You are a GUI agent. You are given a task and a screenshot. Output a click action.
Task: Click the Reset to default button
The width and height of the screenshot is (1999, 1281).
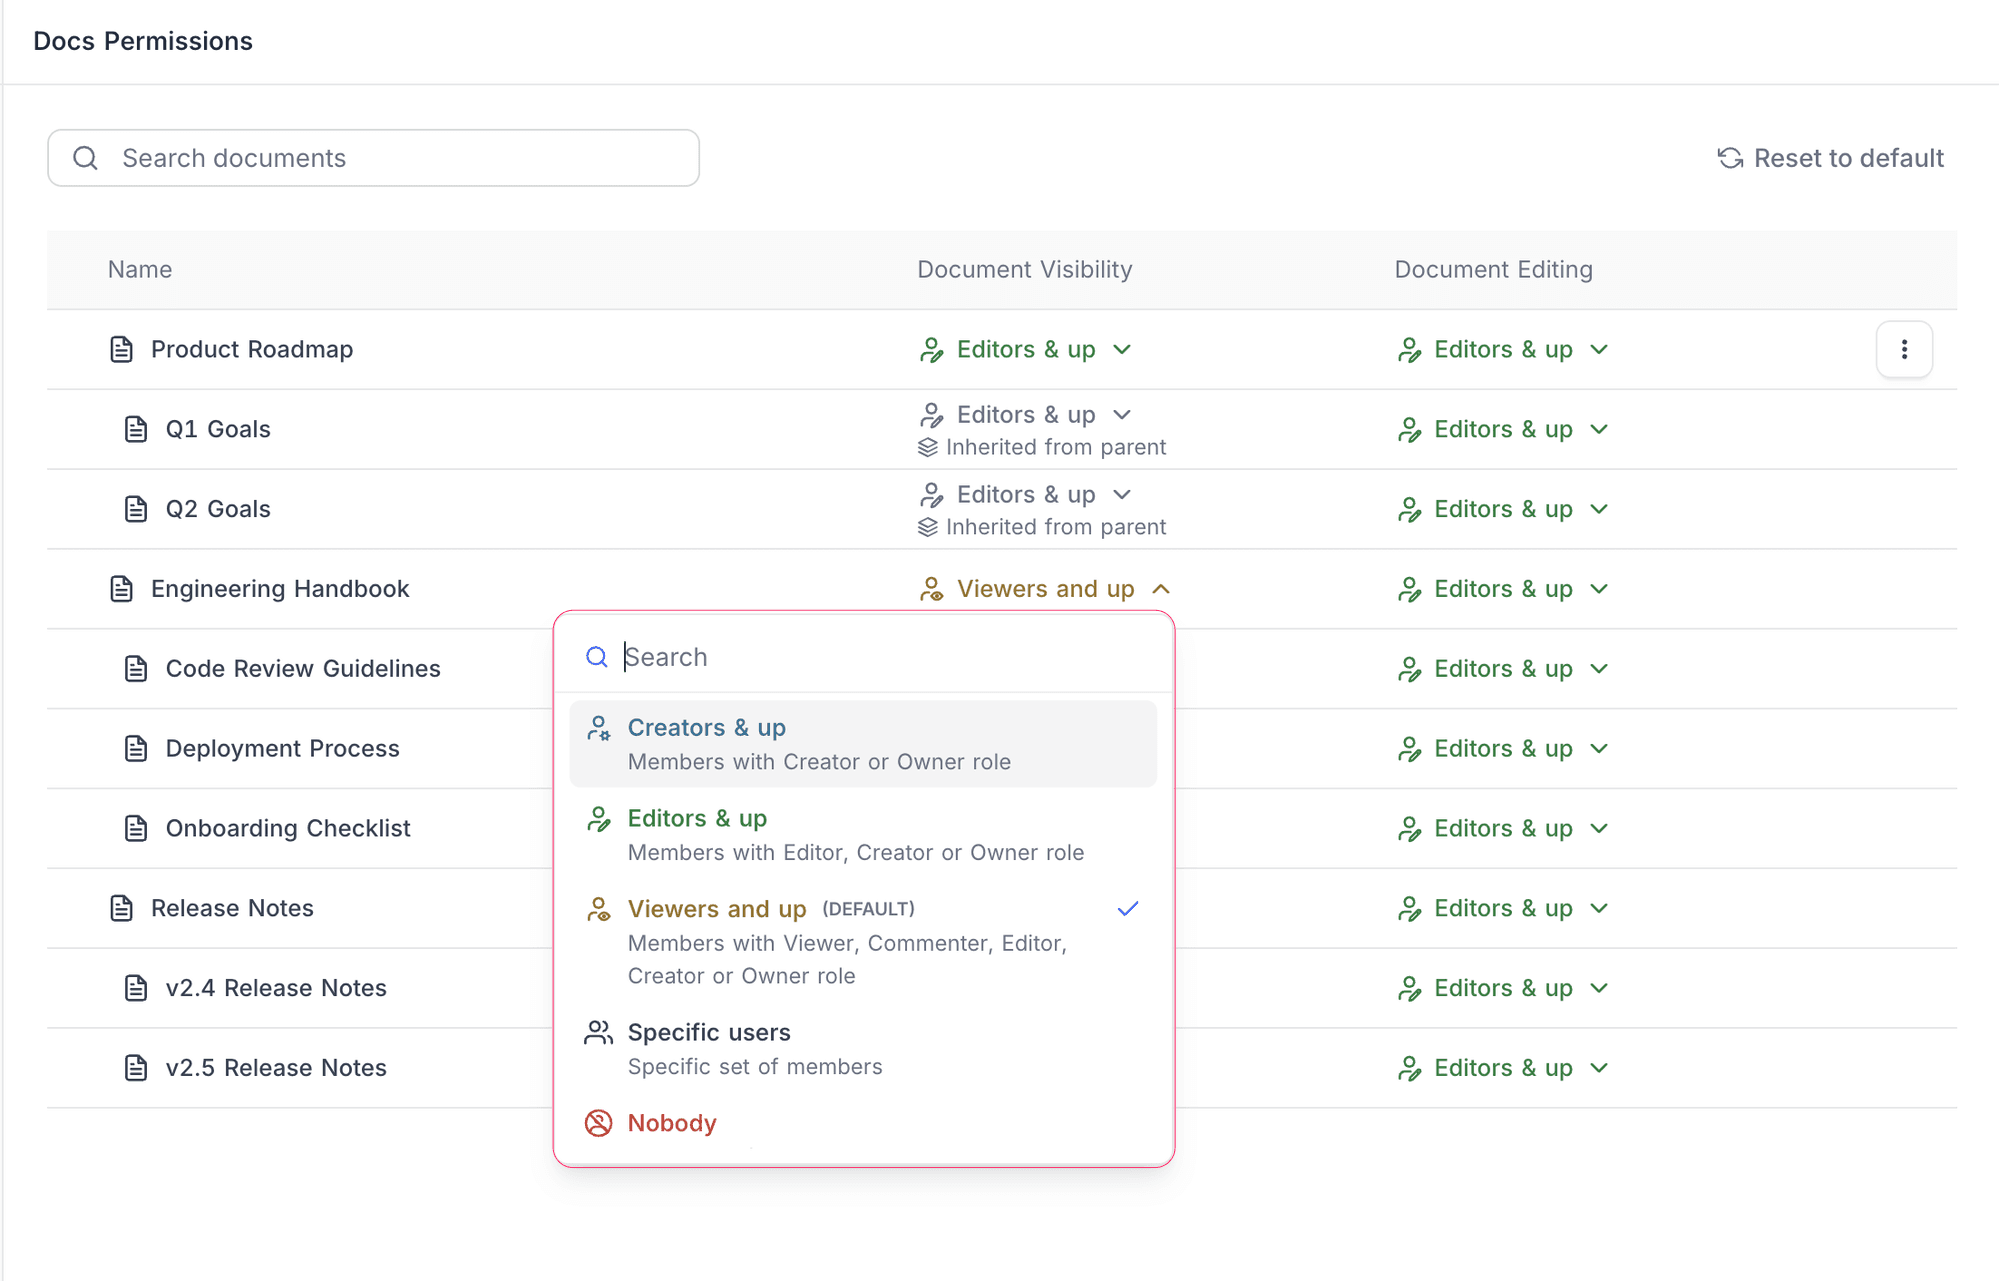pyautogui.click(x=1830, y=158)
